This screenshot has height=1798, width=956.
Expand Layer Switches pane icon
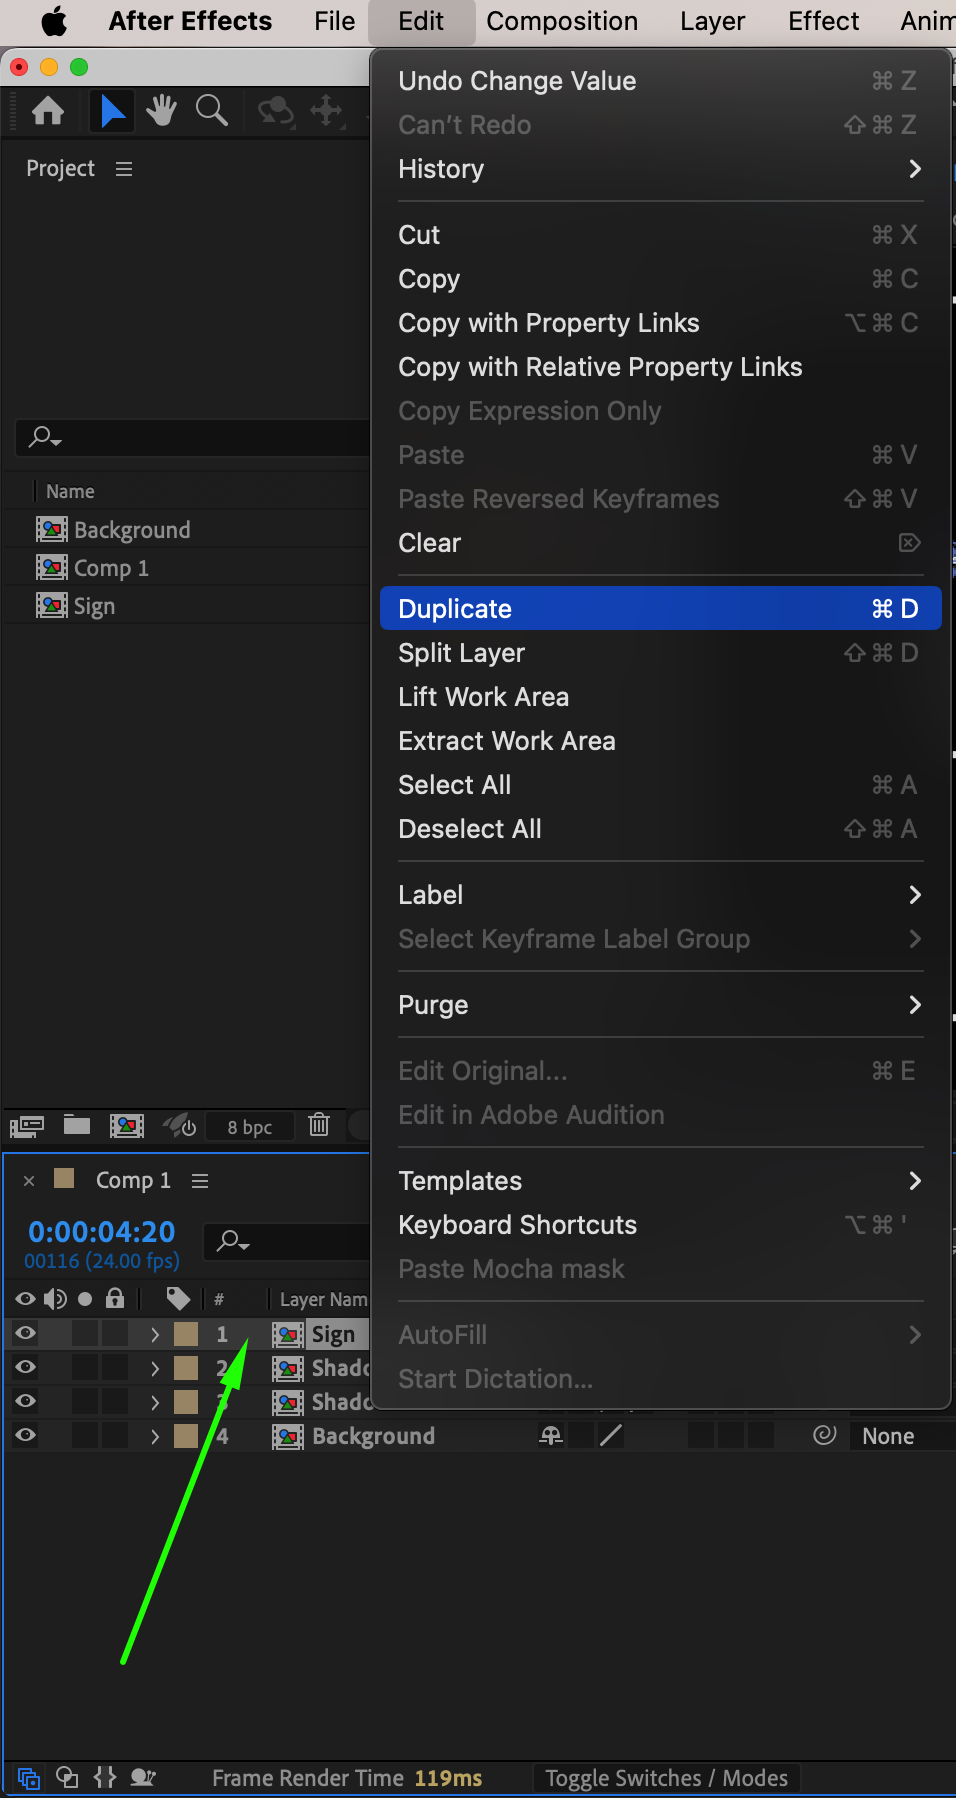29,1778
